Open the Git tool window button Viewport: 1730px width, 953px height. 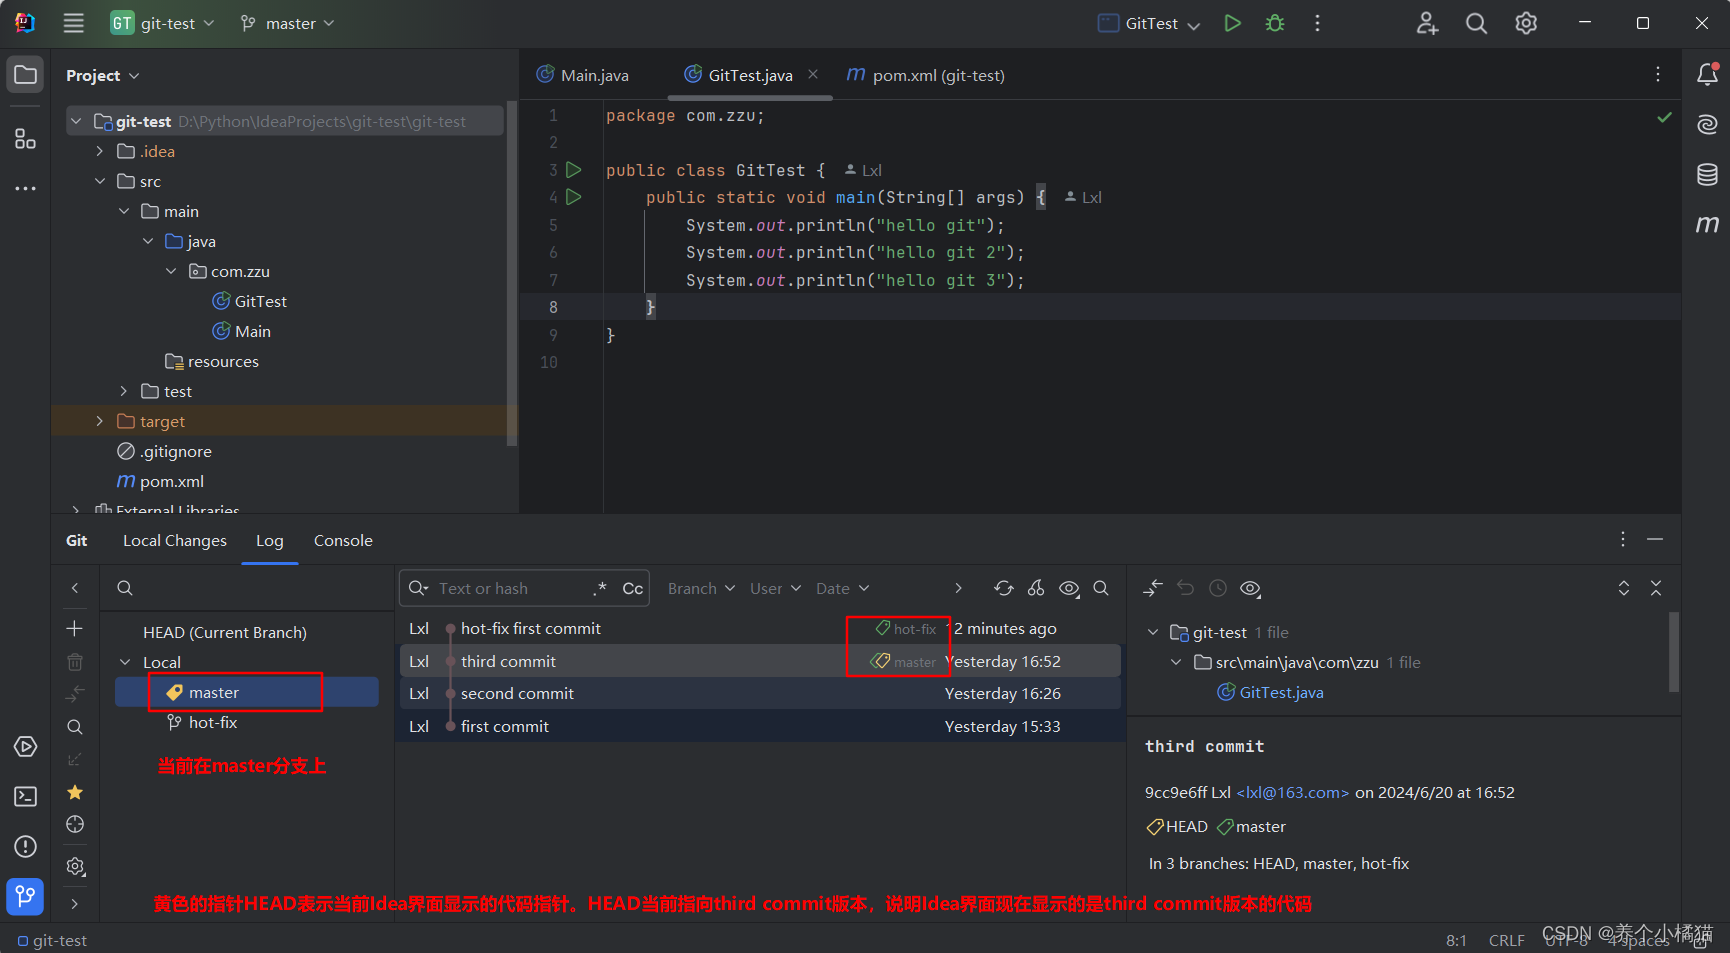26,896
